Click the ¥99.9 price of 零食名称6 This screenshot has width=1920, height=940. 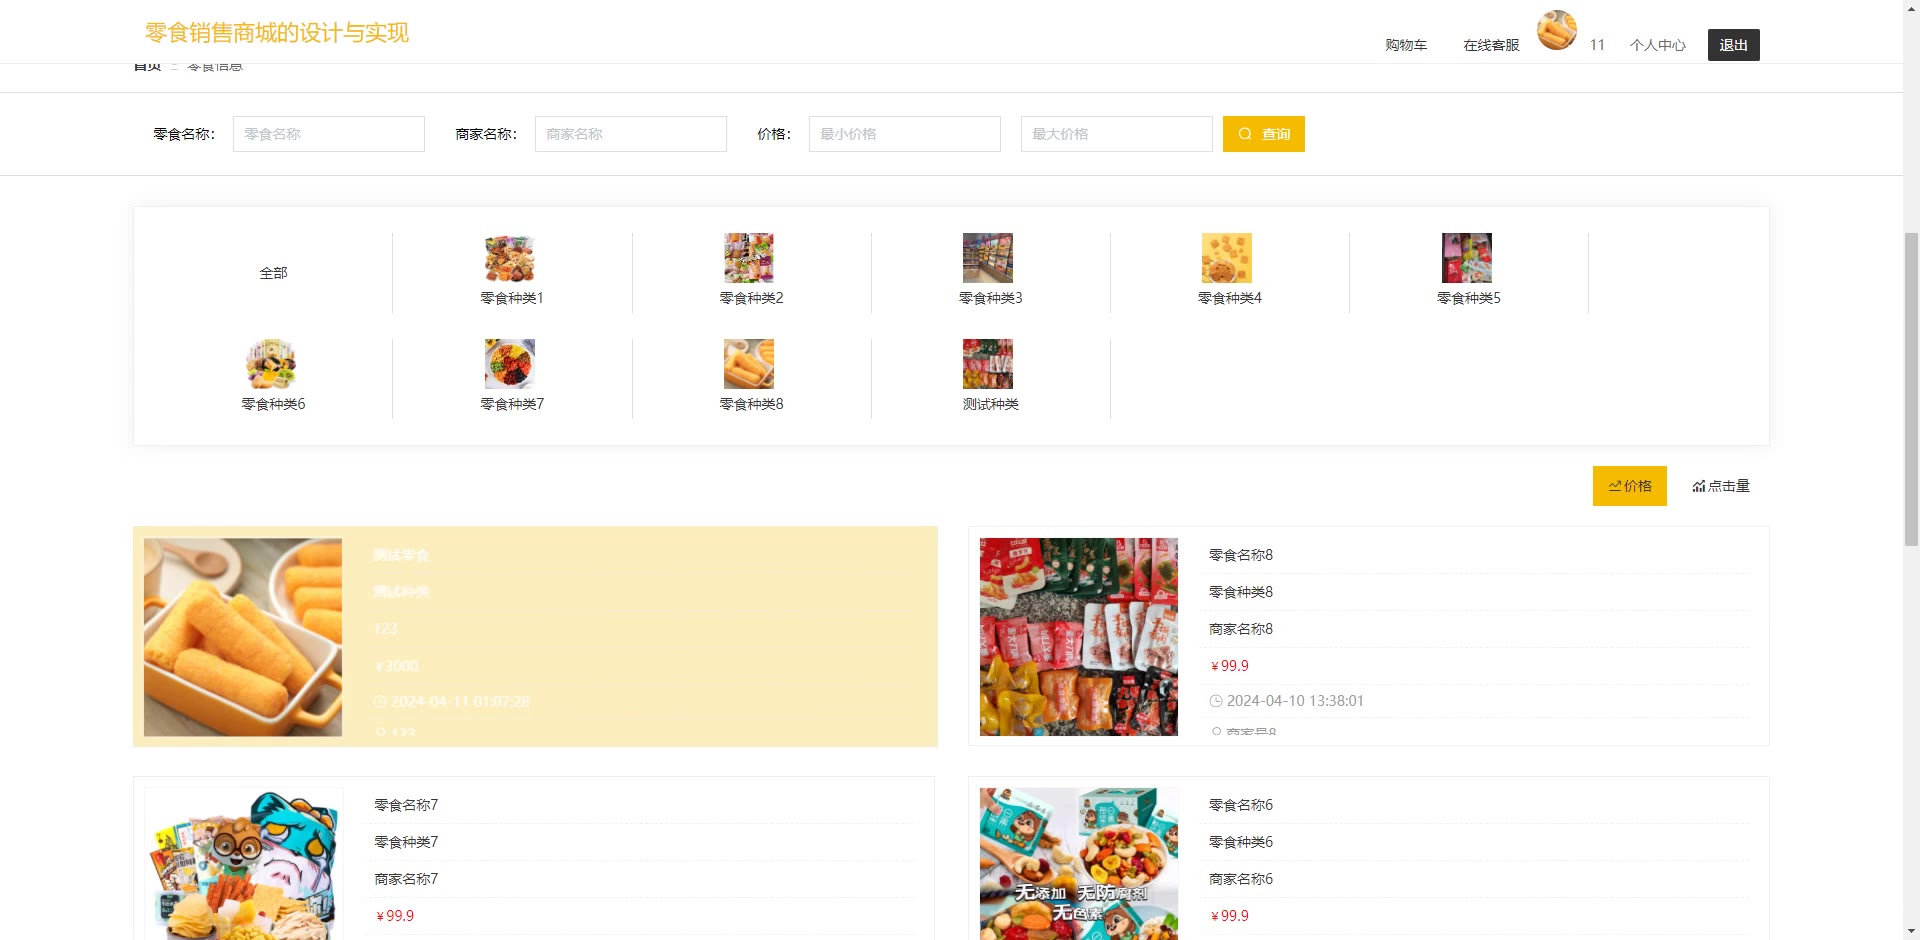tap(1230, 916)
